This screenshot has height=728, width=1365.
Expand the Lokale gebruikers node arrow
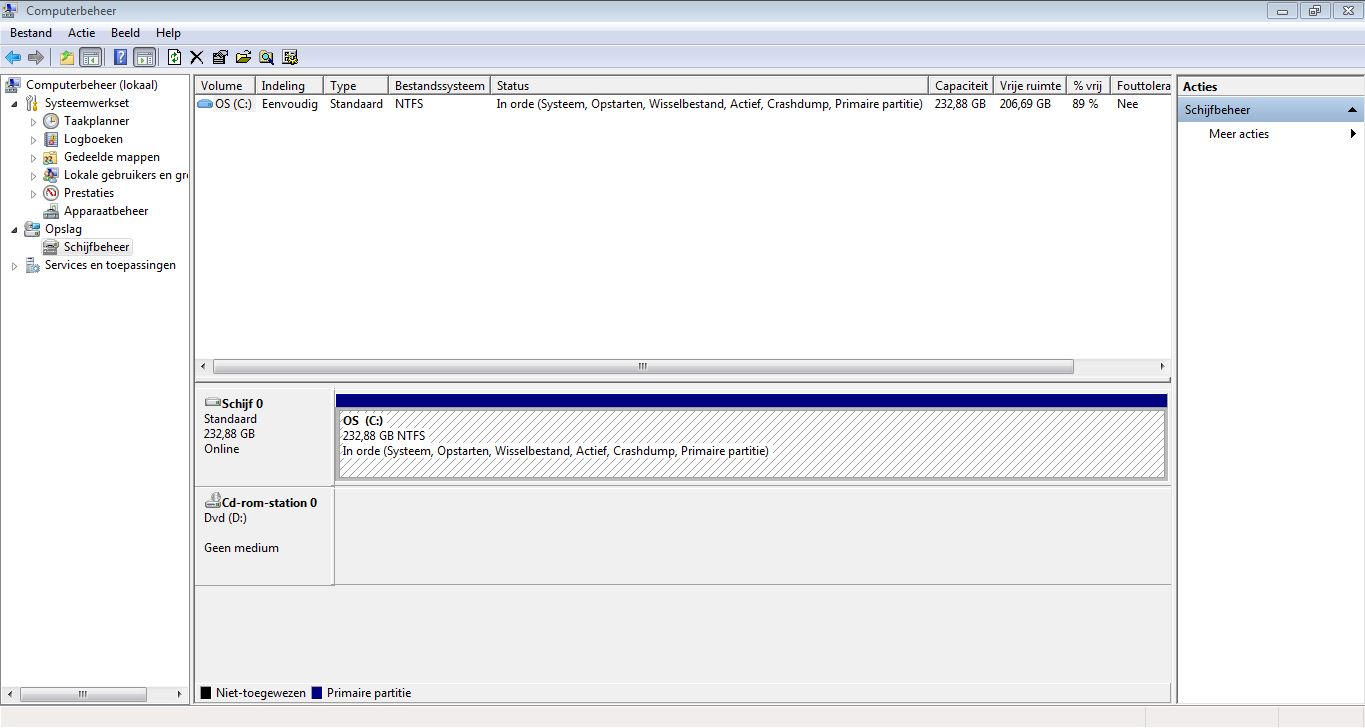coord(33,176)
